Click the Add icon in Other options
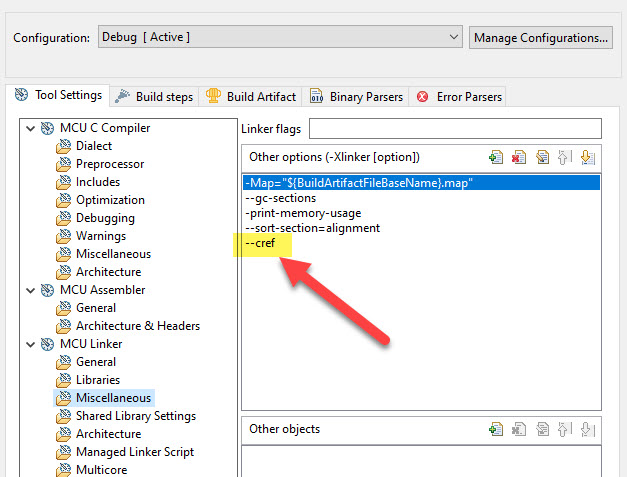This screenshot has width=627, height=477. click(495, 157)
